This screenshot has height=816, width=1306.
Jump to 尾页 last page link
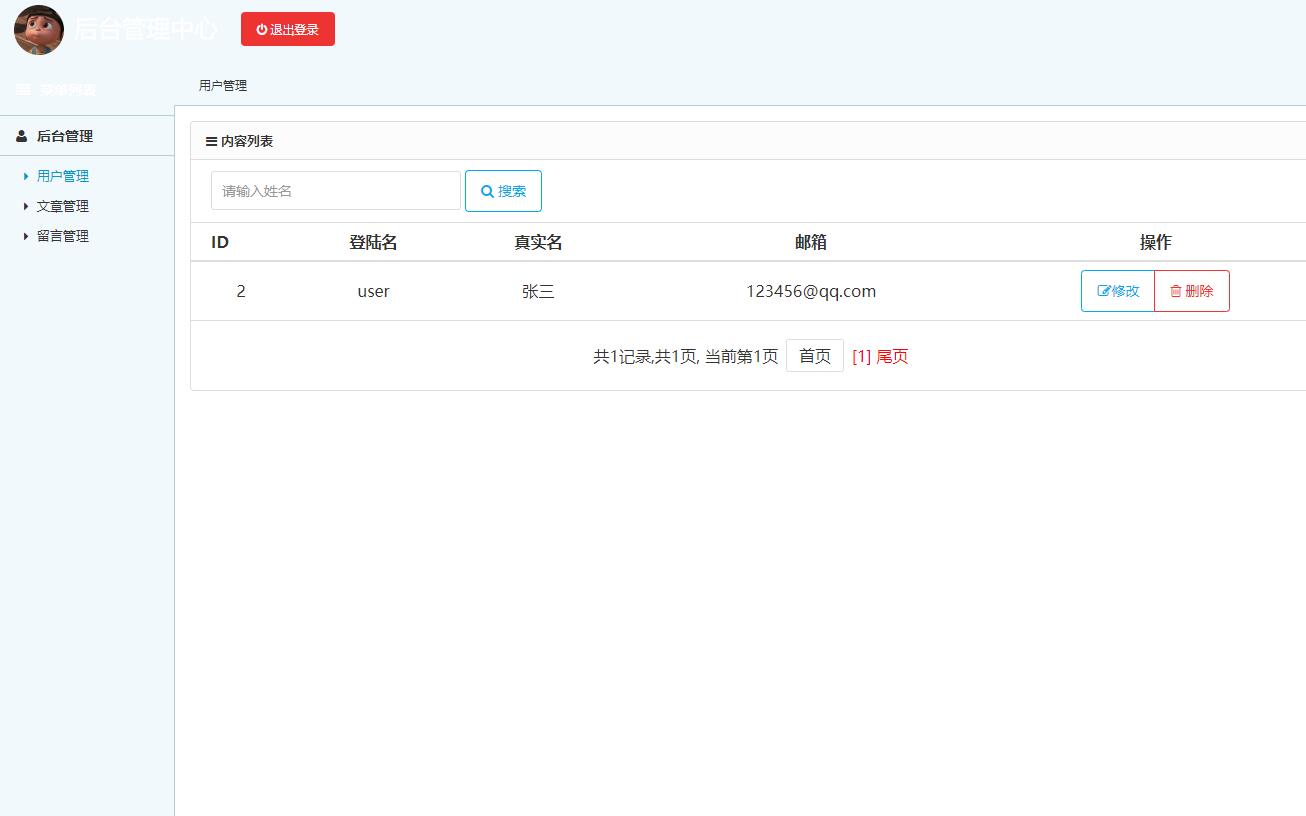click(x=892, y=356)
